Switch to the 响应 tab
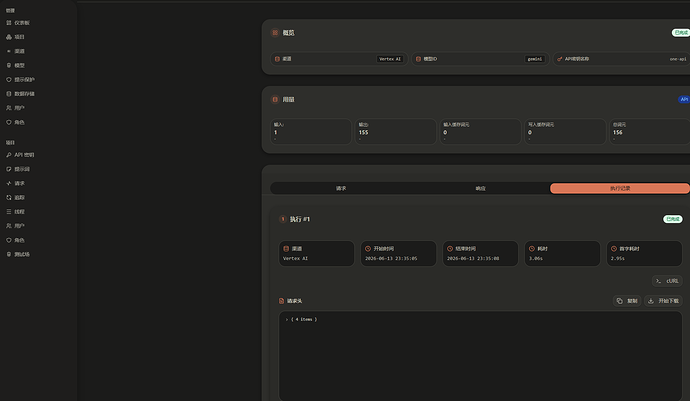This screenshot has width=690, height=401. 481,188
